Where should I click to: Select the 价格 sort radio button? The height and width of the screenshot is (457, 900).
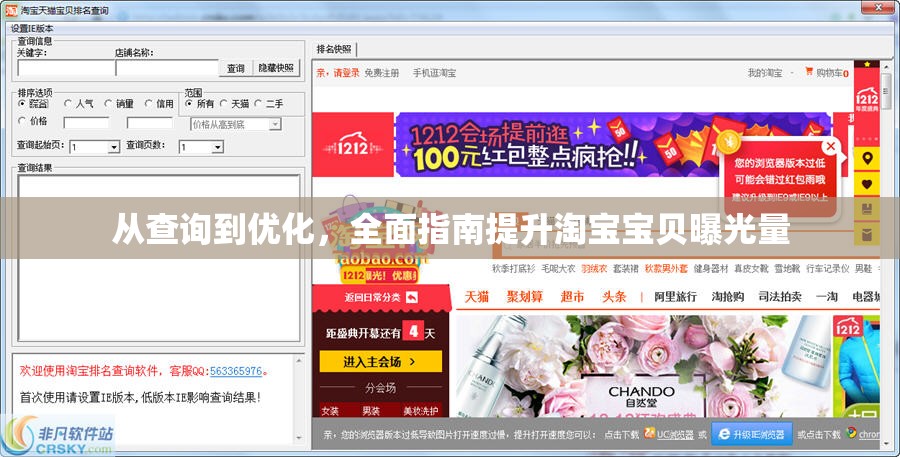click(x=22, y=121)
